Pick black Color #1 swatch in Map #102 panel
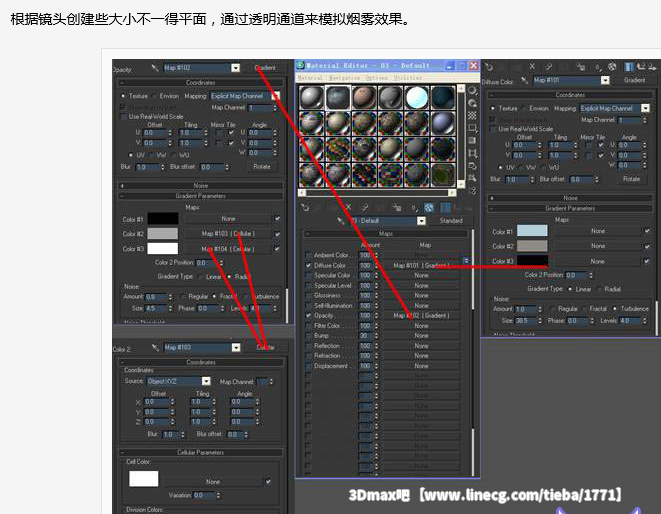The height and width of the screenshot is (514, 661). [x=163, y=218]
